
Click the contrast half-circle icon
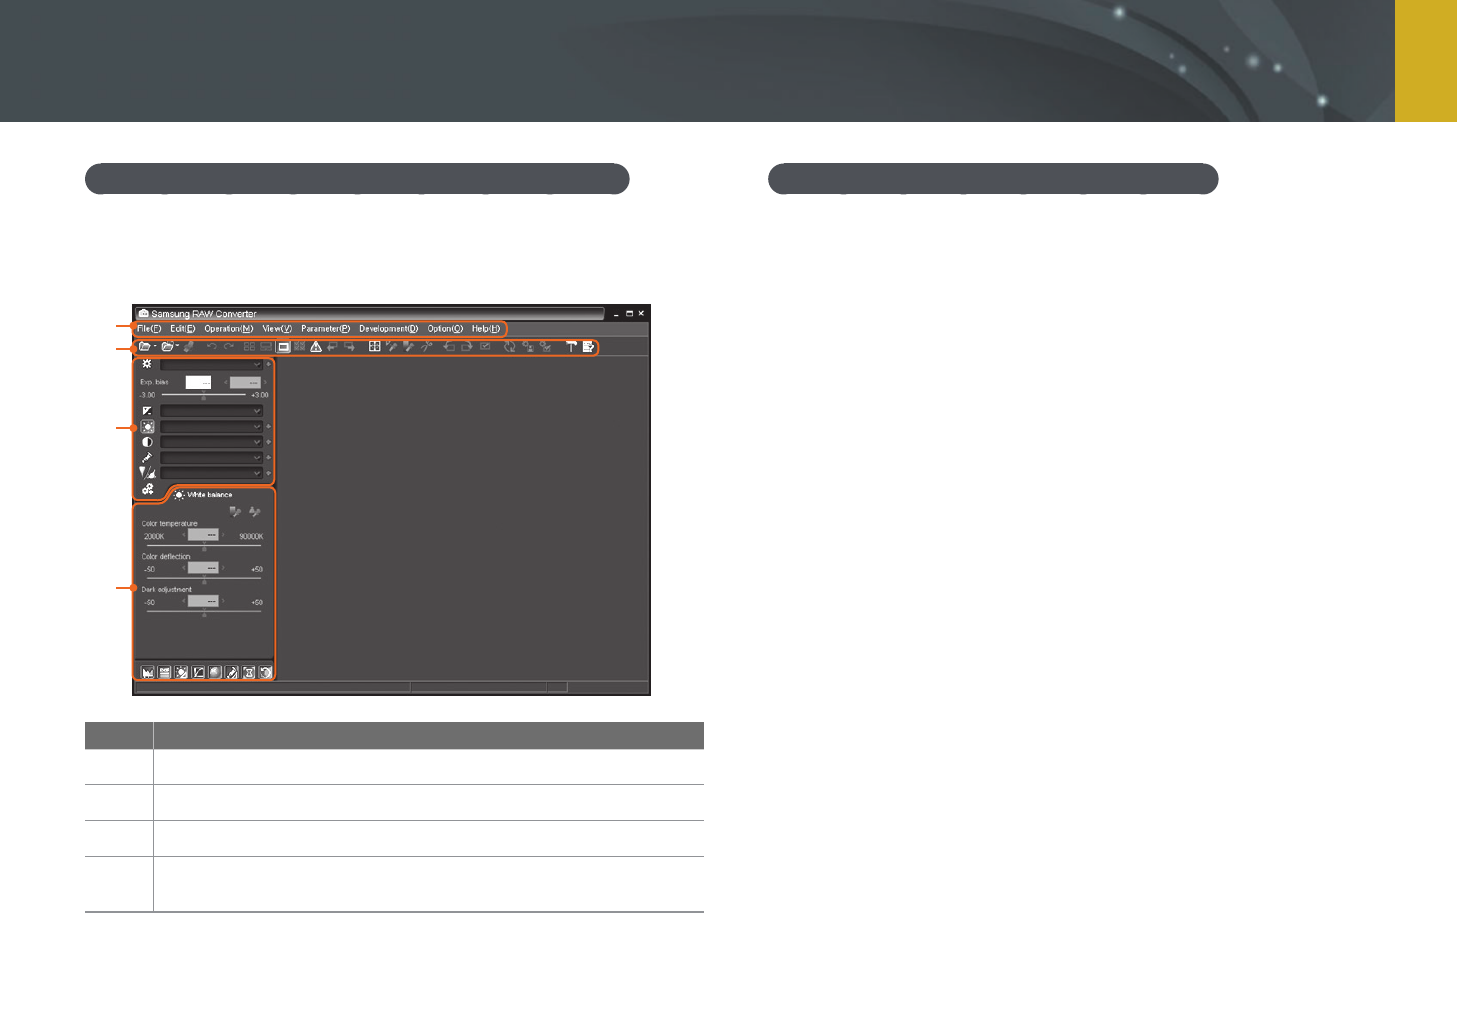147,442
